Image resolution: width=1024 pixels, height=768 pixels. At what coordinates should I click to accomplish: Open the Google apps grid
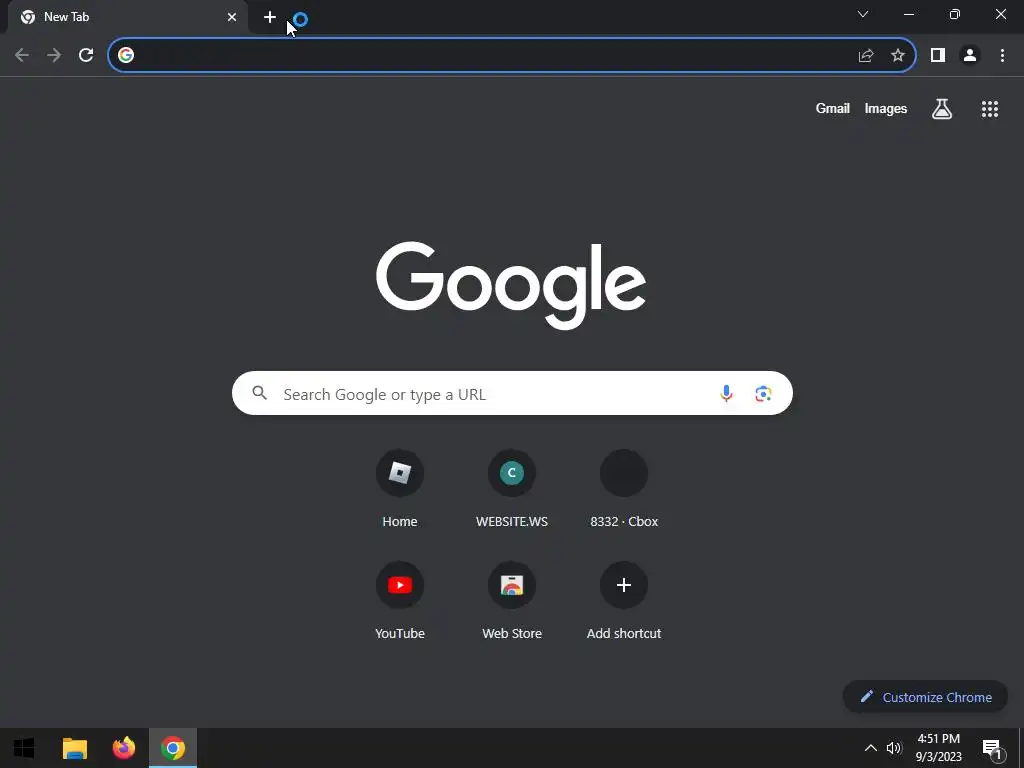click(990, 109)
